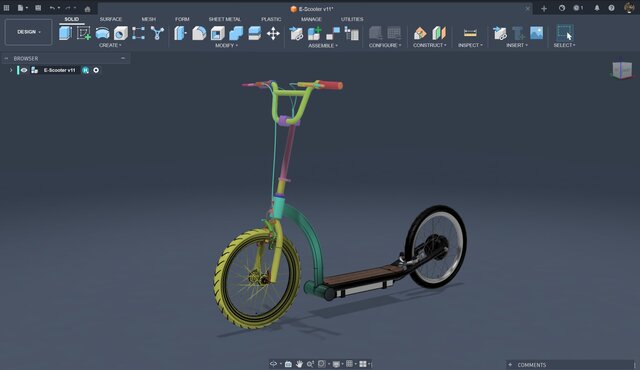
Task: Select the Automated Modeling tool icon
Action: pyautogui.click(x=157, y=33)
